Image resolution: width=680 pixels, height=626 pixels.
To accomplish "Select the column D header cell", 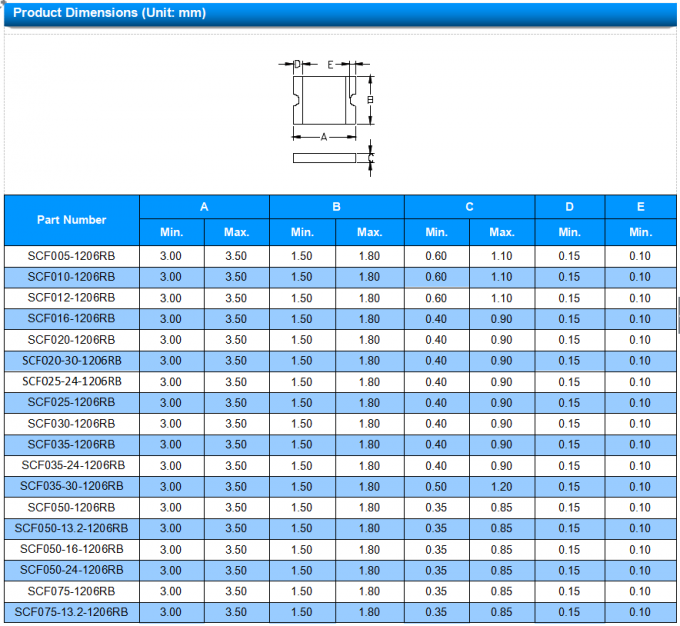I will 569,207.
